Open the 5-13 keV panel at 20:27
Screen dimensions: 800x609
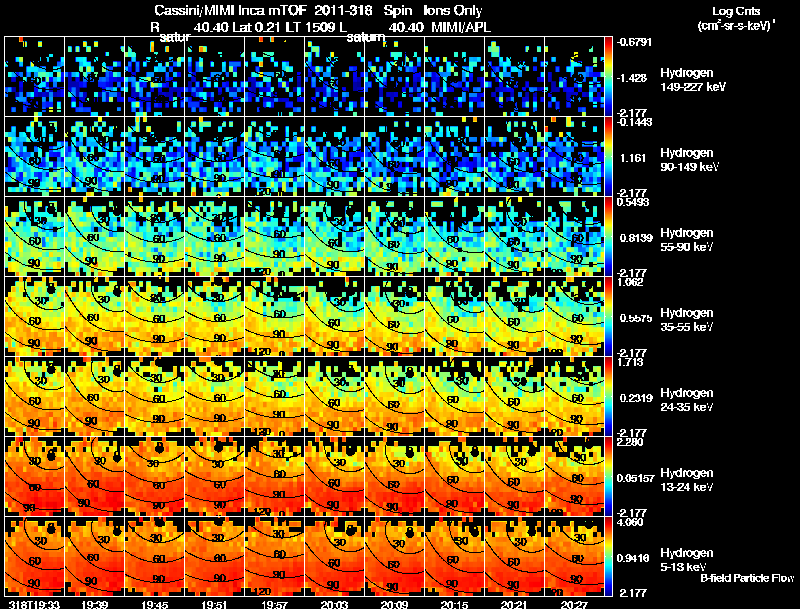[x=576, y=557]
